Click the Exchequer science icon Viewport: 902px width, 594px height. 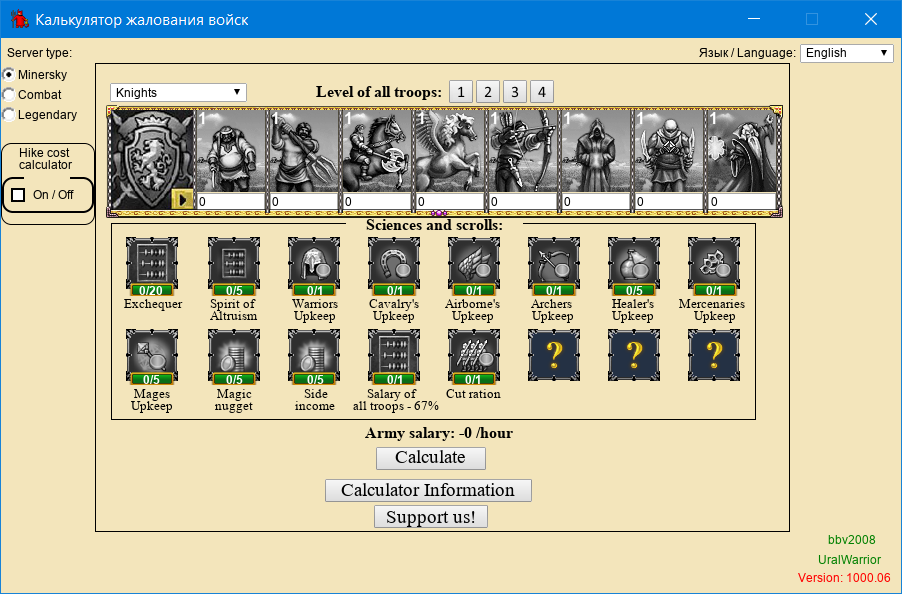click(x=152, y=263)
